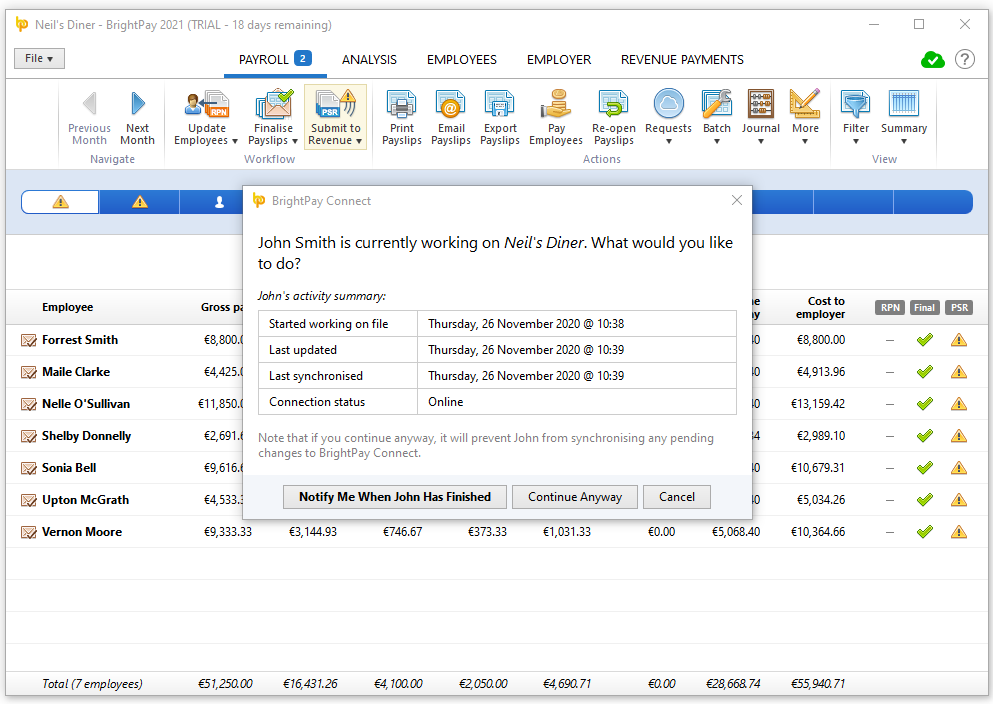Expand Submit to Revenue dropdown arrow
This screenshot has height=704, width=993.
[359, 141]
